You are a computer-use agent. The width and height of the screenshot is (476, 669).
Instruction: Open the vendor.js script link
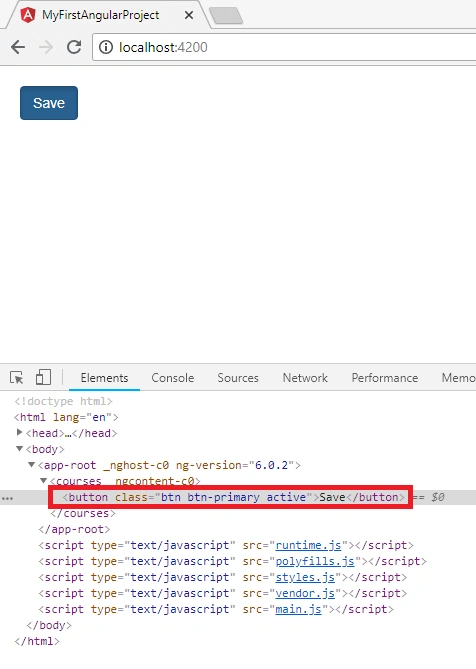pos(305,593)
